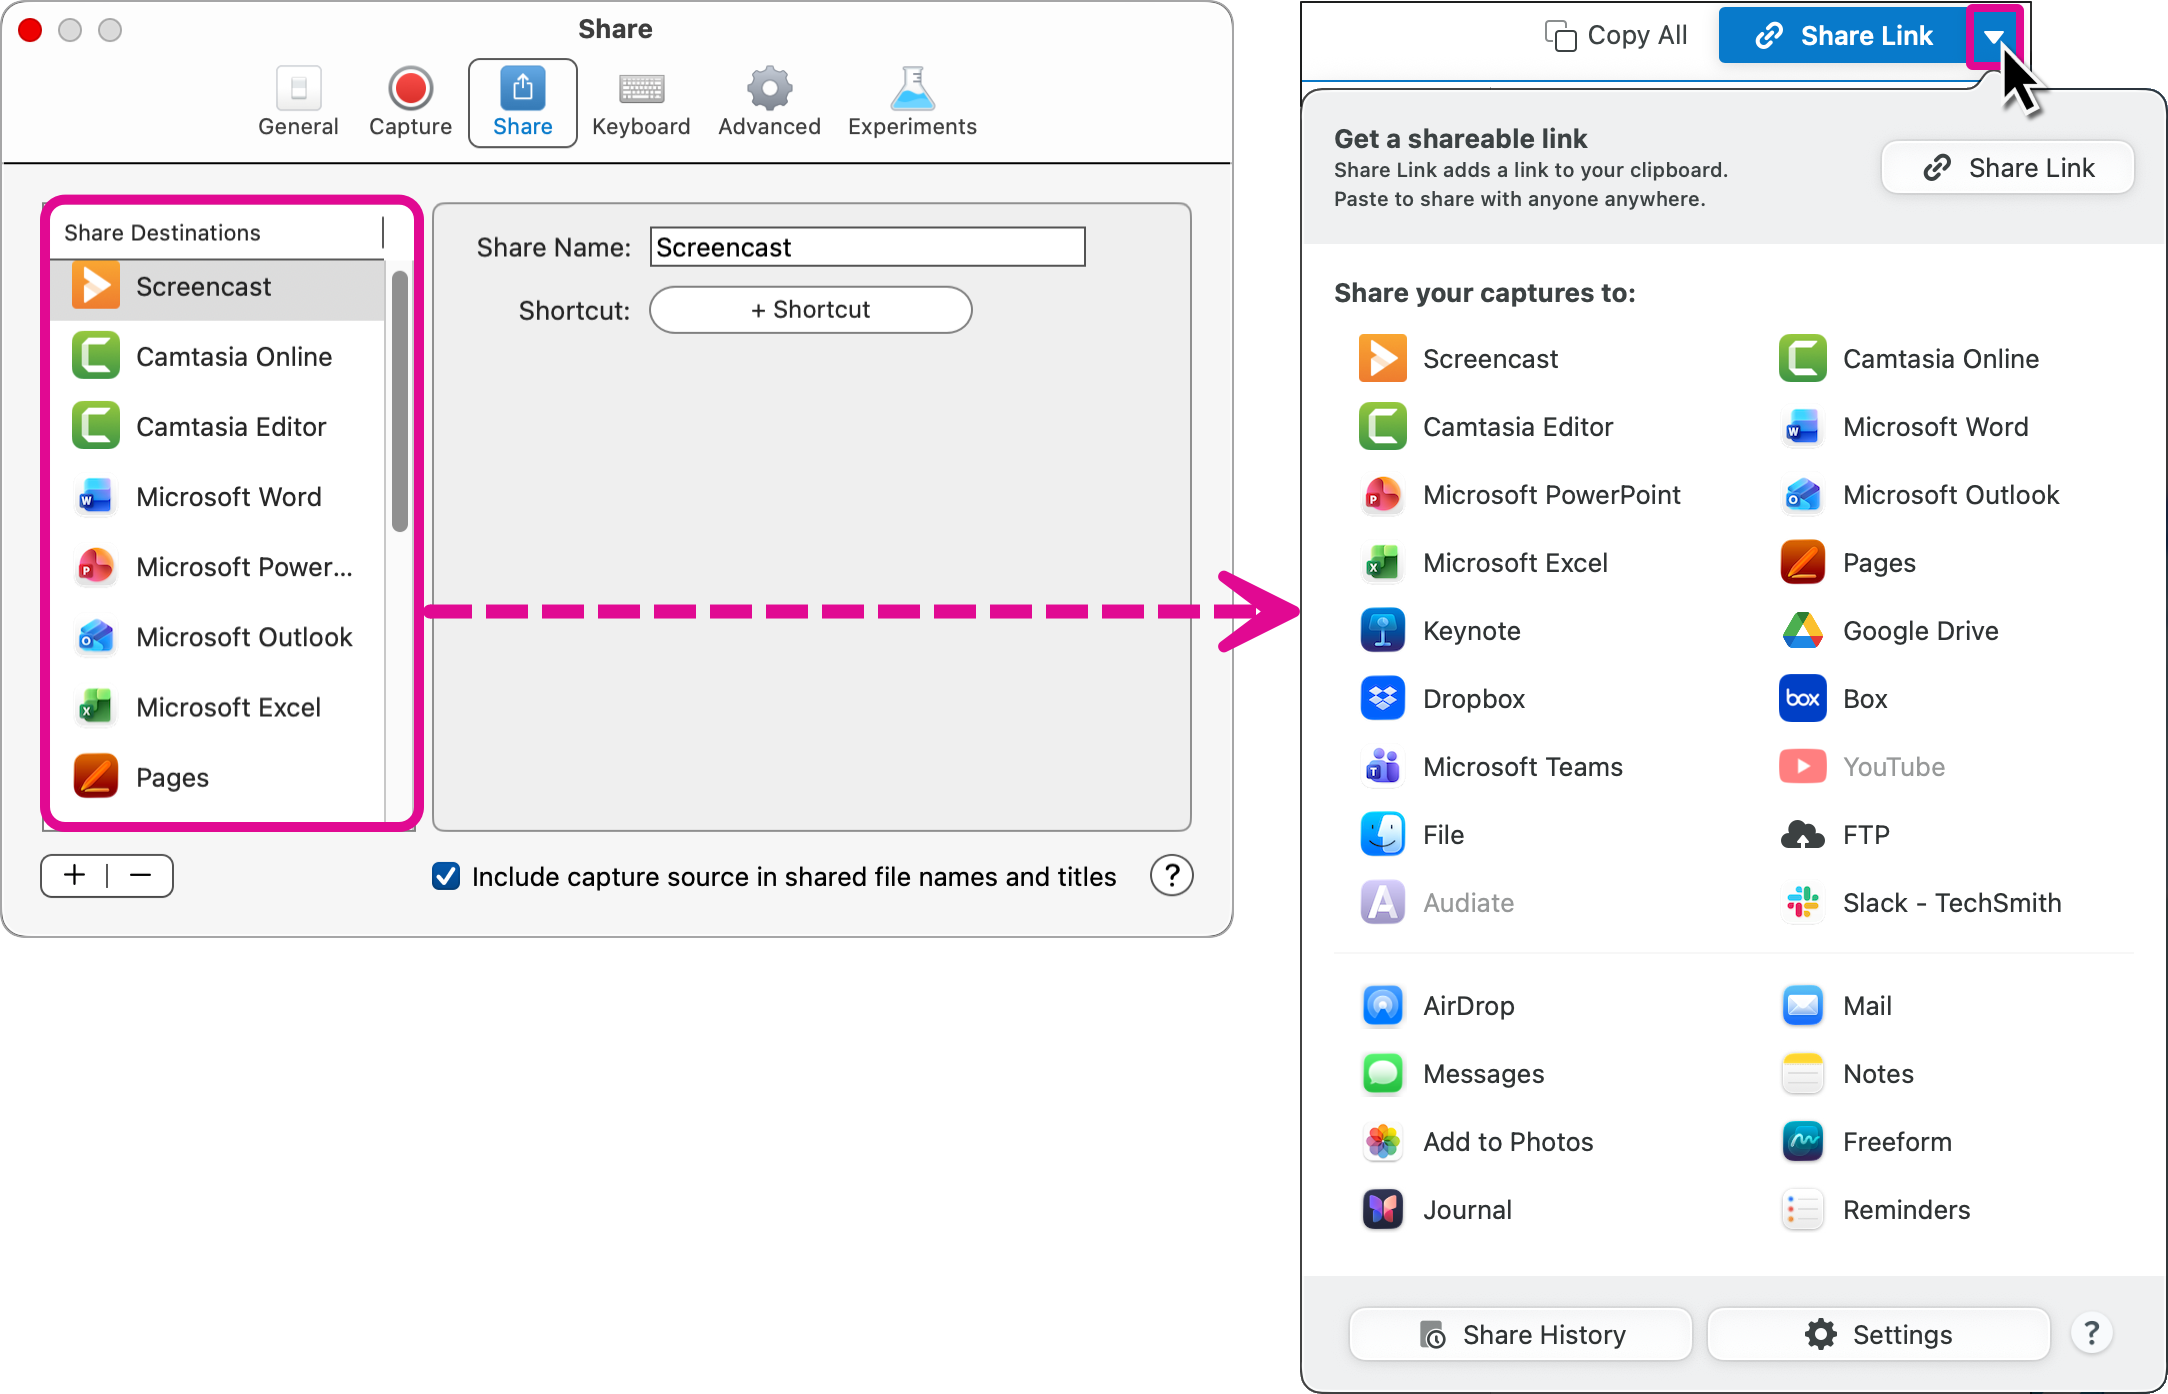The width and height of the screenshot is (2168, 1394).
Task: Save capture to File destination
Action: click(1412, 835)
